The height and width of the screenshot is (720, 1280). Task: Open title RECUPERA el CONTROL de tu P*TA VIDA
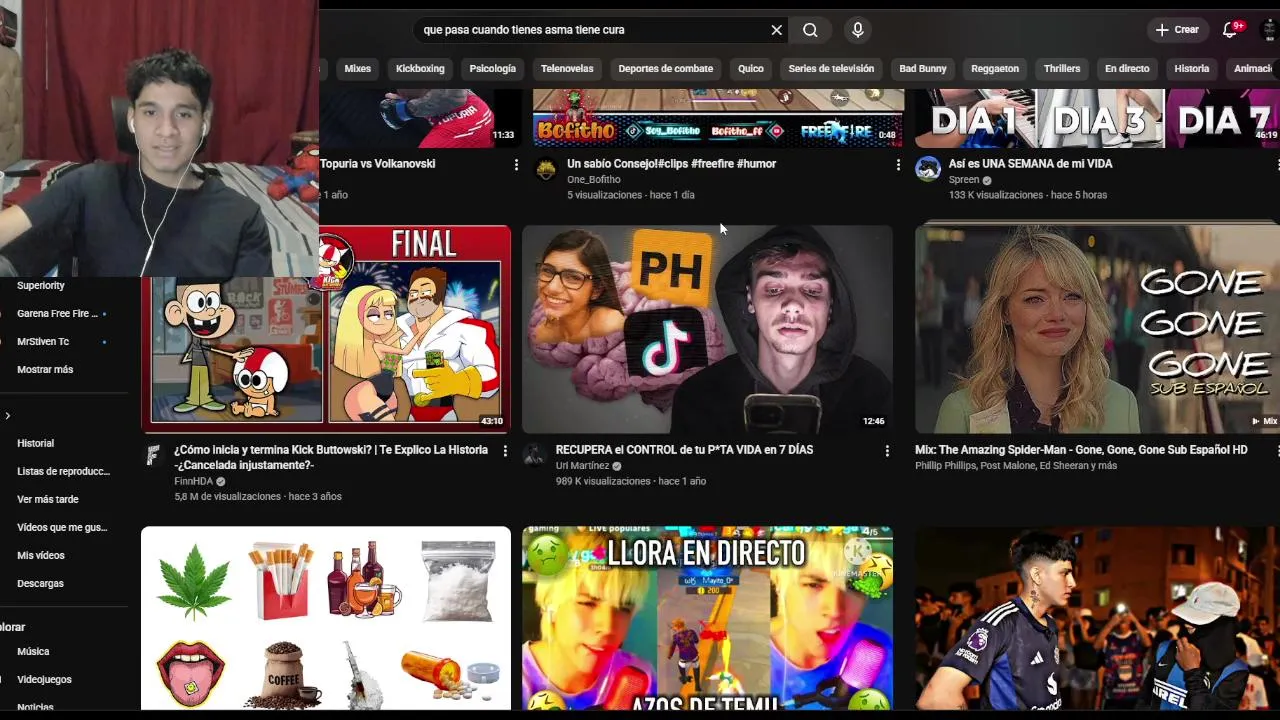tap(684, 450)
